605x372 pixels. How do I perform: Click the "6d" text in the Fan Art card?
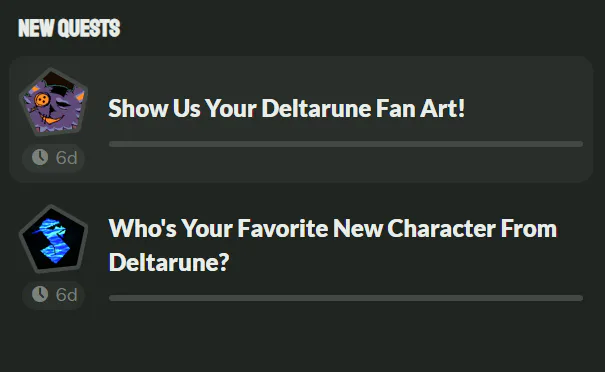point(67,158)
